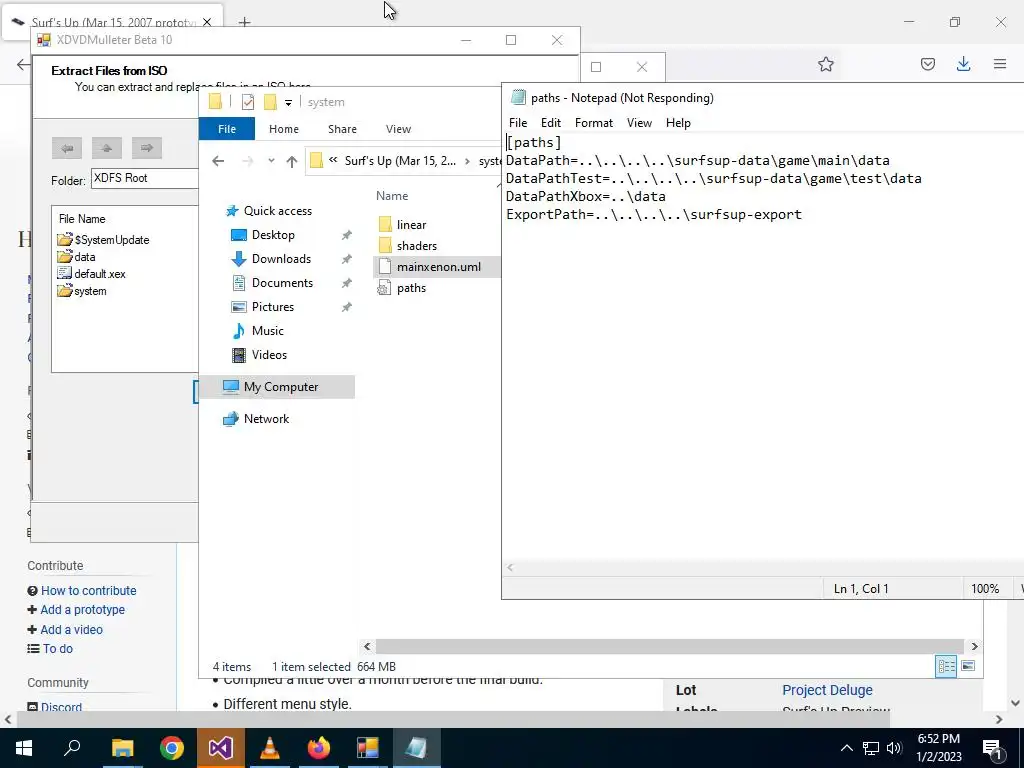Image resolution: width=1024 pixels, height=768 pixels.
Task: Click Explorer horizontal scrollbar track
Action: tap(669, 647)
